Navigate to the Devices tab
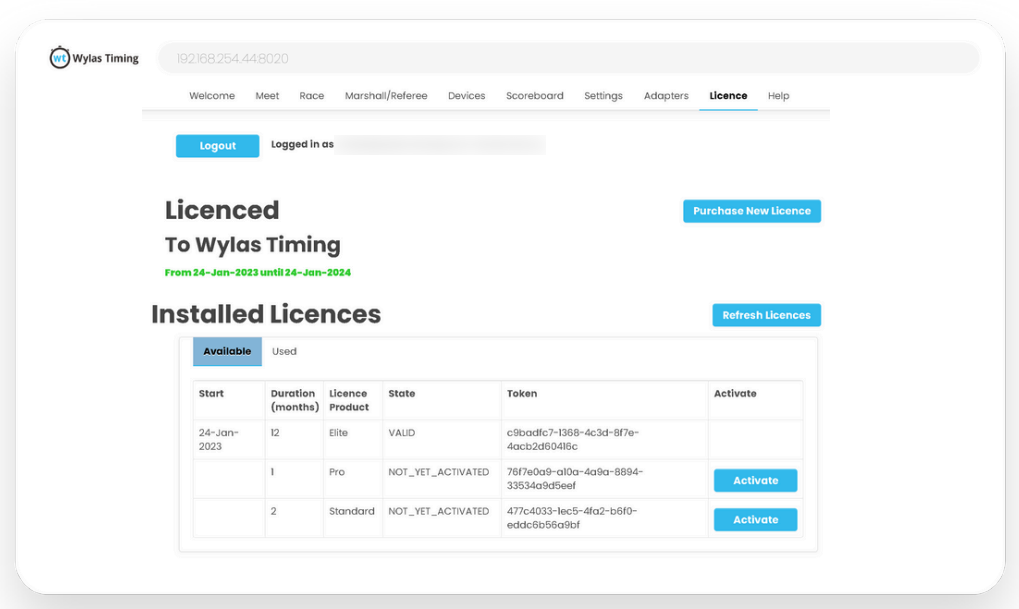1019x609 pixels. tap(466, 95)
